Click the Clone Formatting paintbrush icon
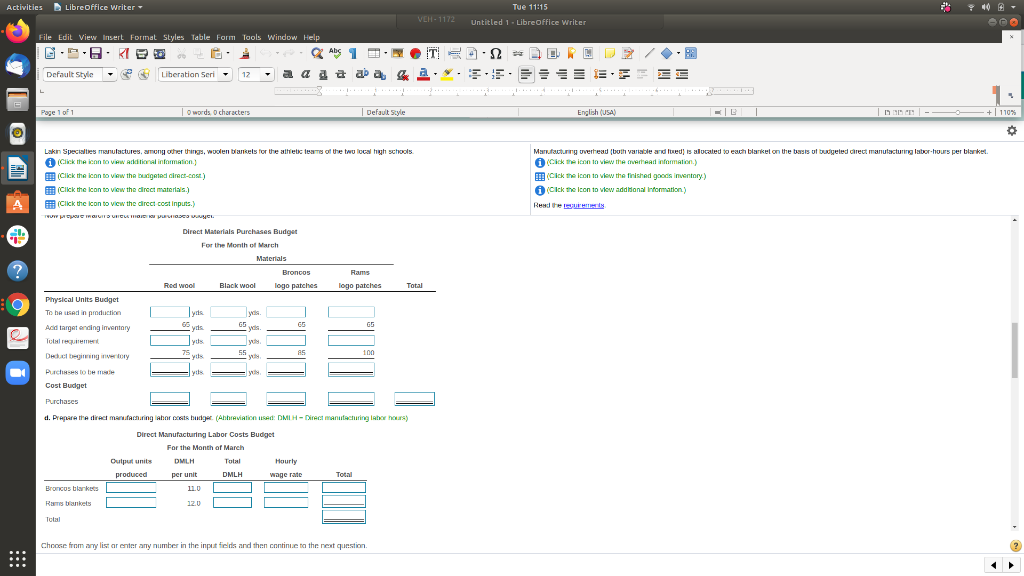This screenshot has height=576, width=1024. (x=245, y=54)
